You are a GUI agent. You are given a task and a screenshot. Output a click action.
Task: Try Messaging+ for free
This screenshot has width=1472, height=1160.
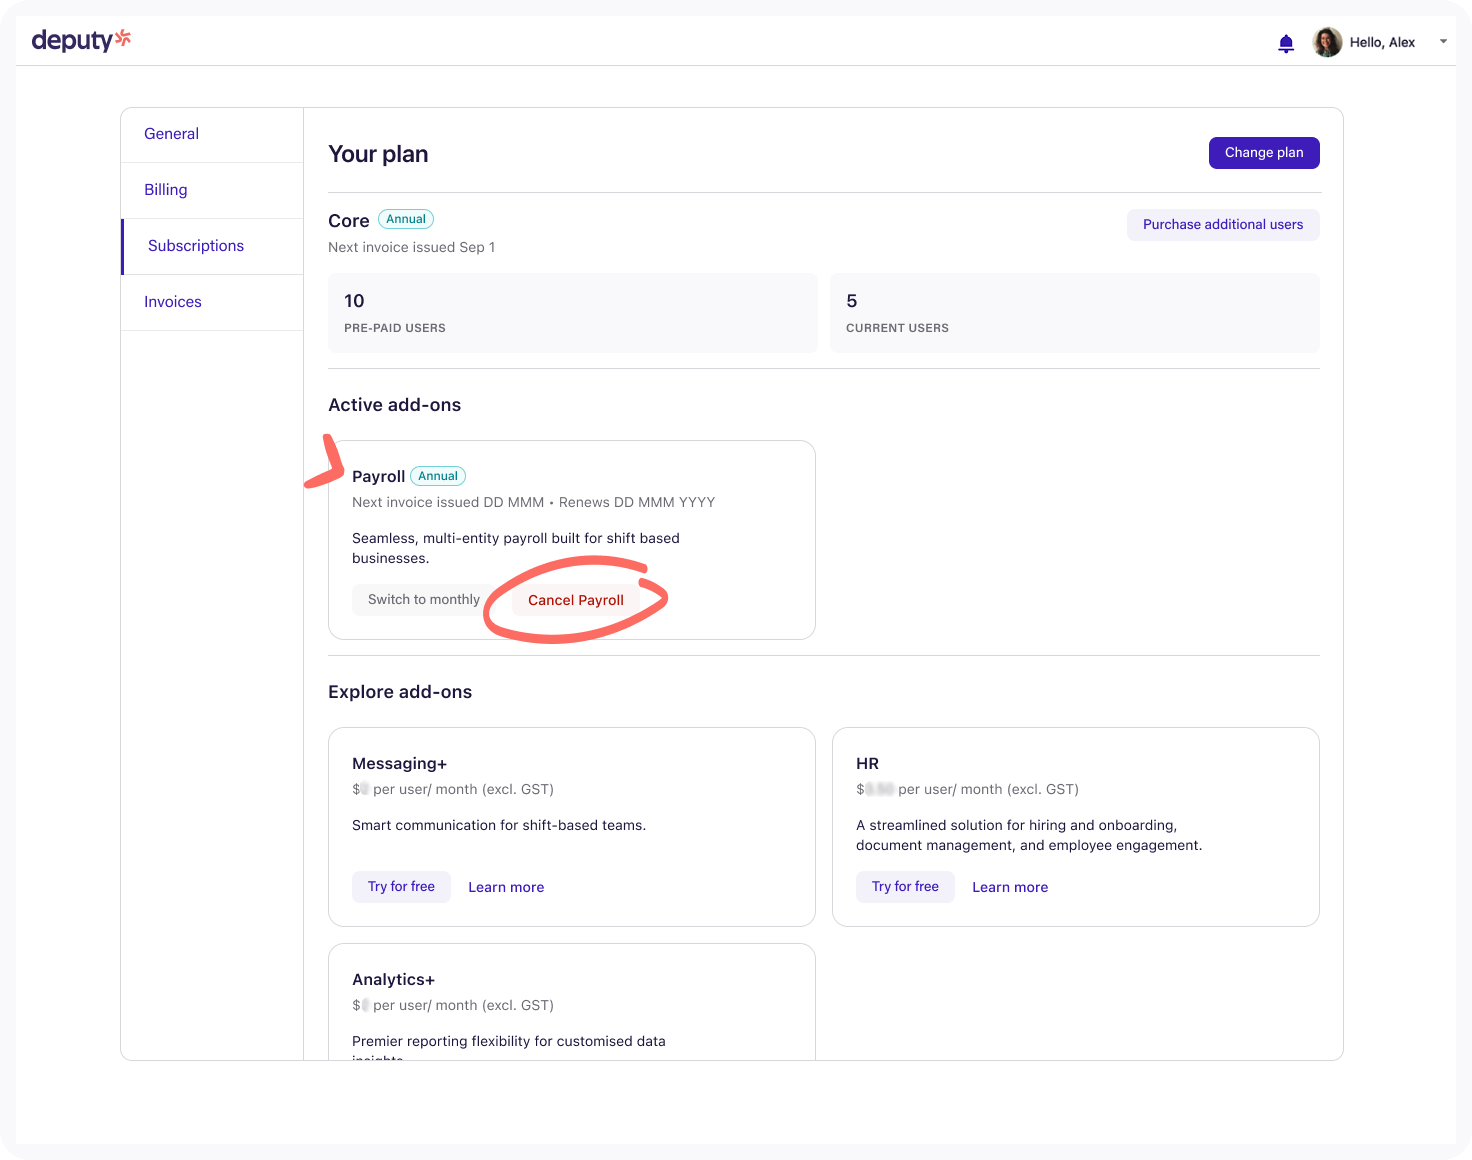(x=401, y=887)
